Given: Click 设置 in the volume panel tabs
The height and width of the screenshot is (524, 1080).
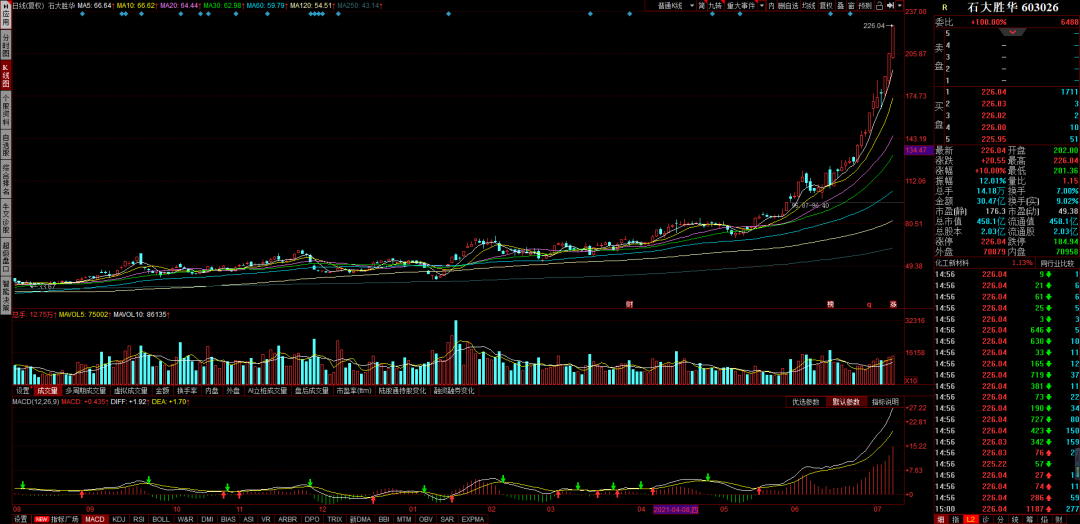Looking at the screenshot, I should coord(23,390).
